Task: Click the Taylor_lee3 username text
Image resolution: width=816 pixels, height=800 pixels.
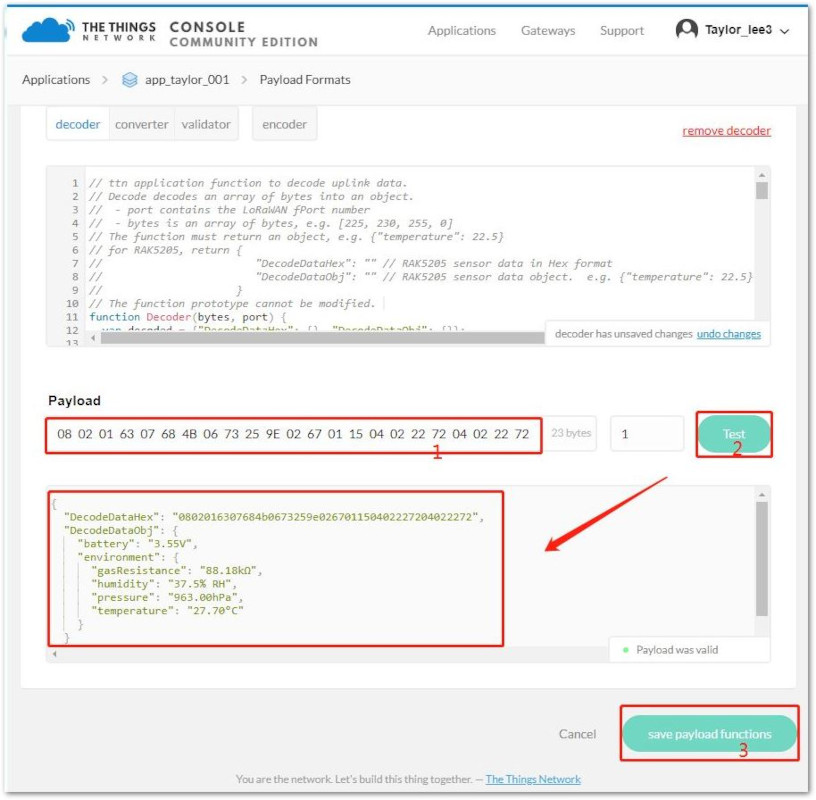Action: coord(738,30)
